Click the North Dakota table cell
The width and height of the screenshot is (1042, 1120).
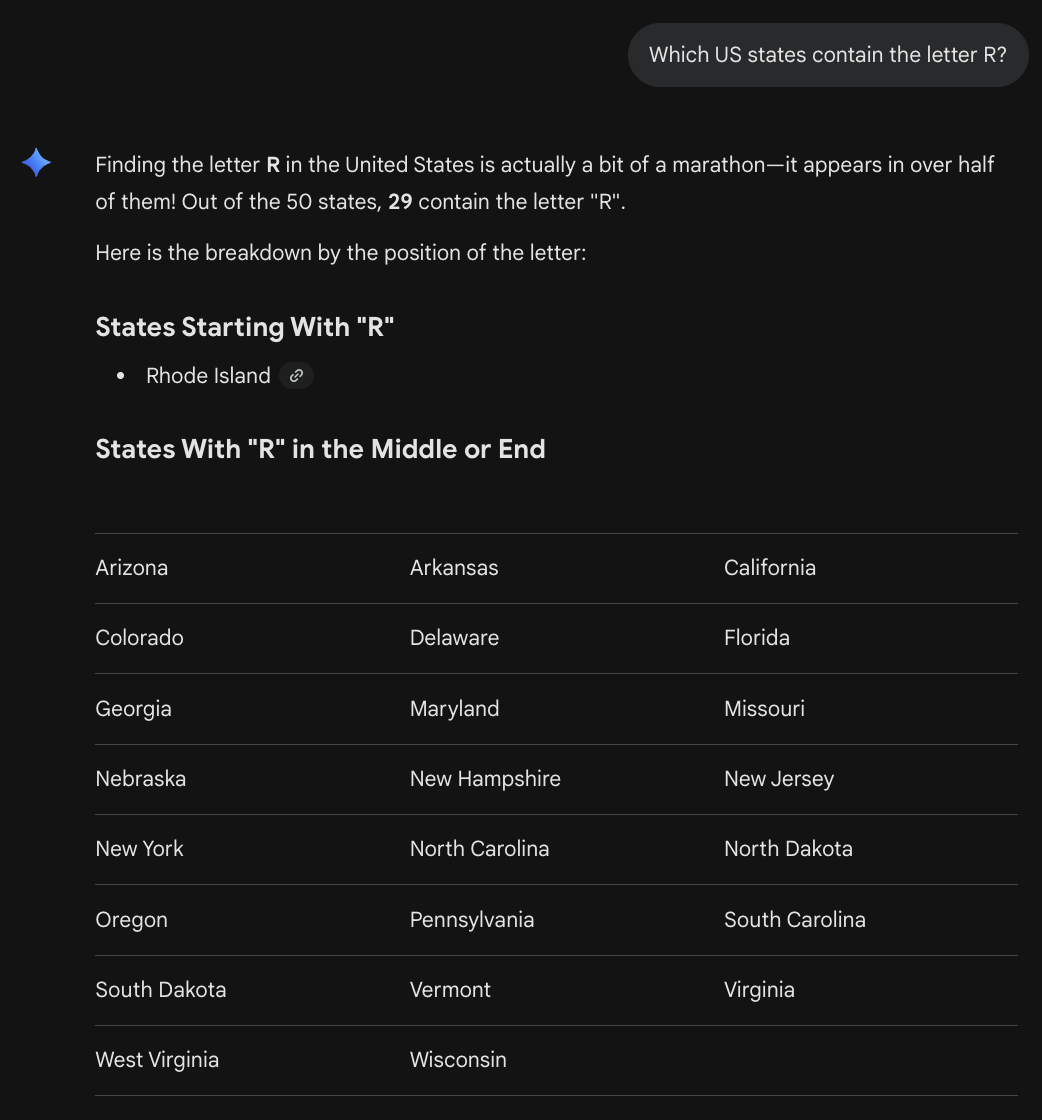(x=788, y=849)
